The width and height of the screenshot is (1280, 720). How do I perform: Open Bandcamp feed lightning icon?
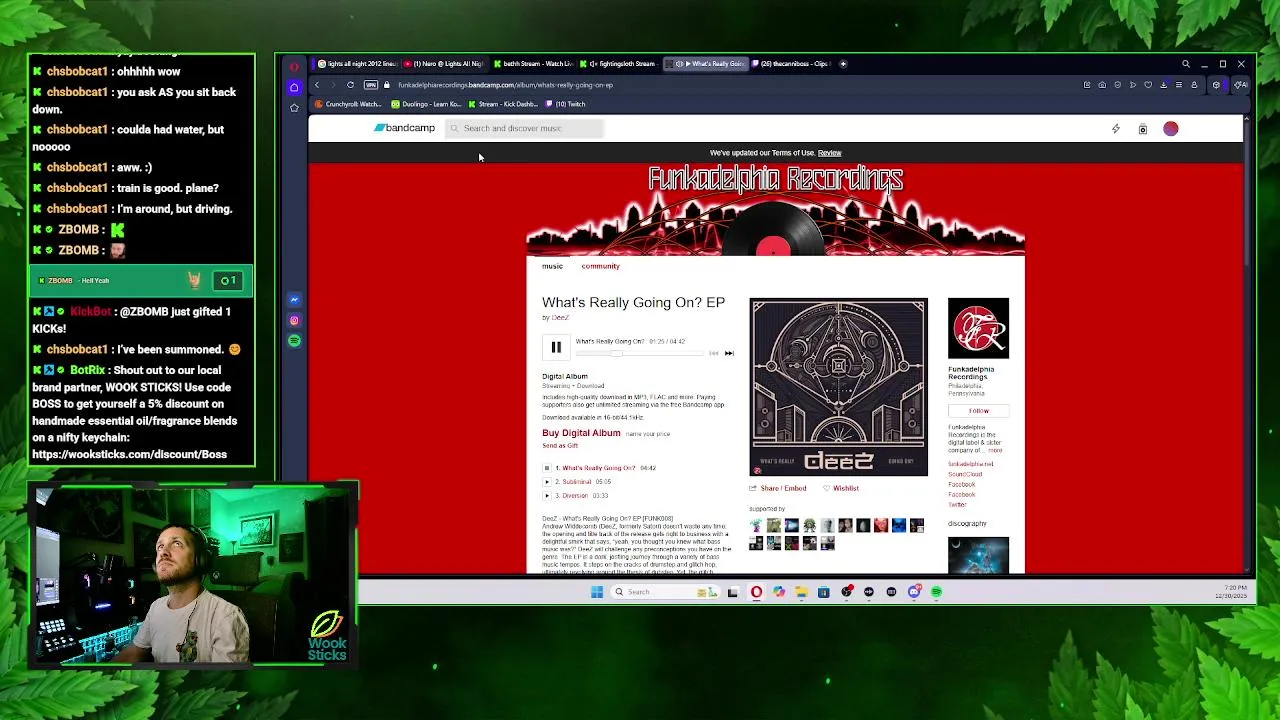1116,129
